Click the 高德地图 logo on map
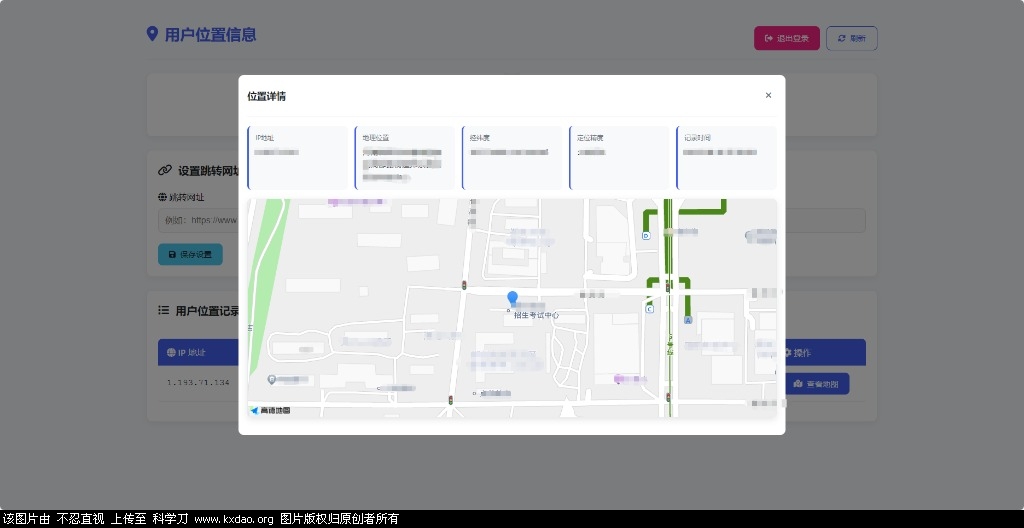This screenshot has height=528, width=1024. click(x=270, y=410)
